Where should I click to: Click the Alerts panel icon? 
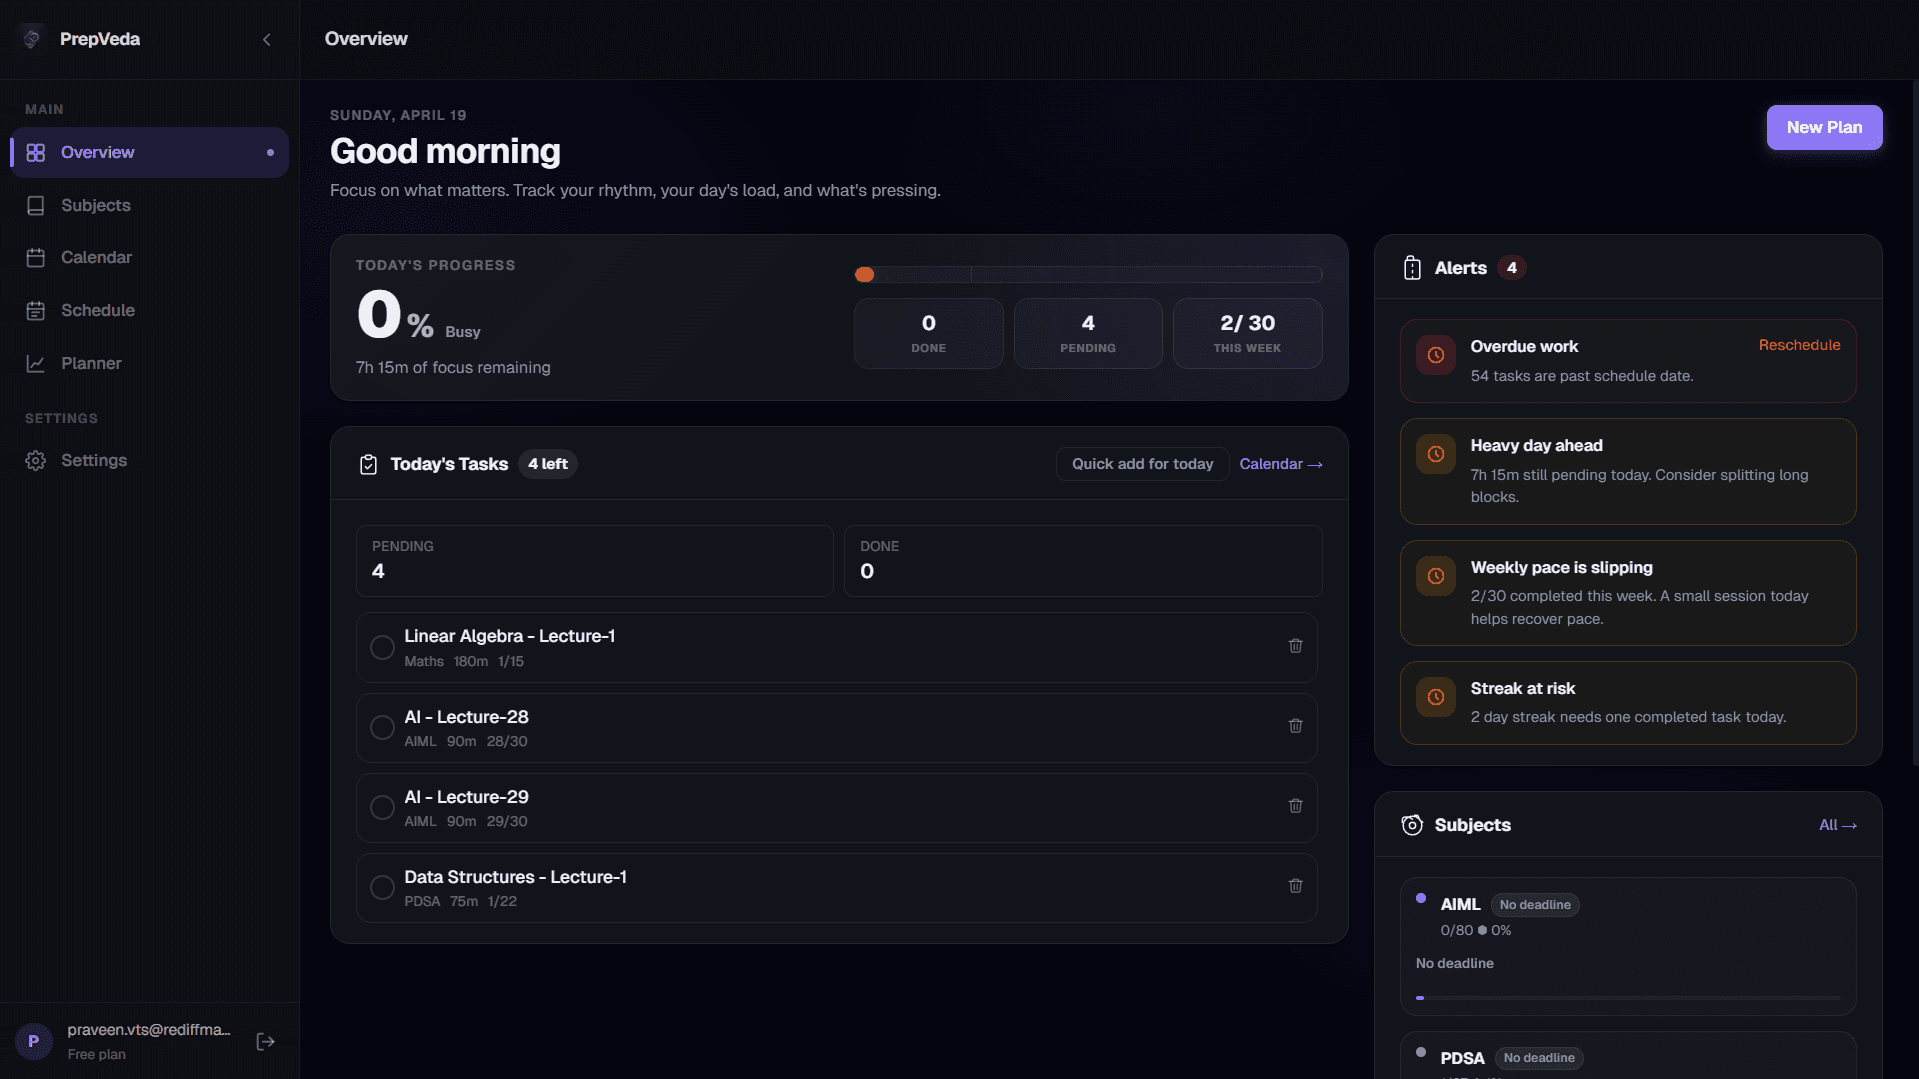click(x=1412, y=268)
